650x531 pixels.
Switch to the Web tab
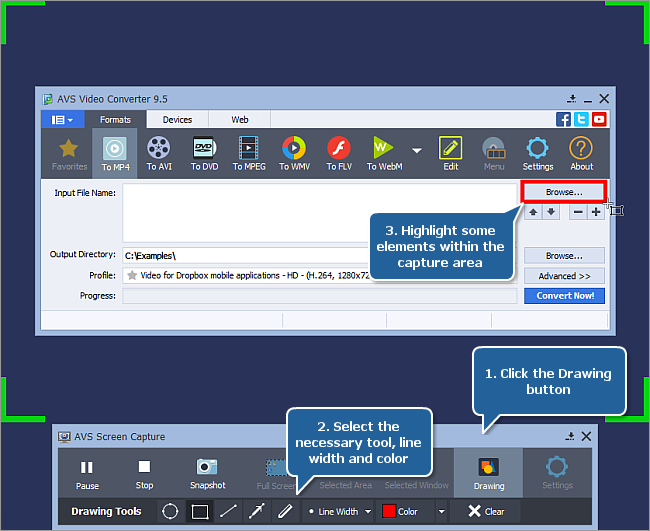pyautogui.click(x=240, y=120)
